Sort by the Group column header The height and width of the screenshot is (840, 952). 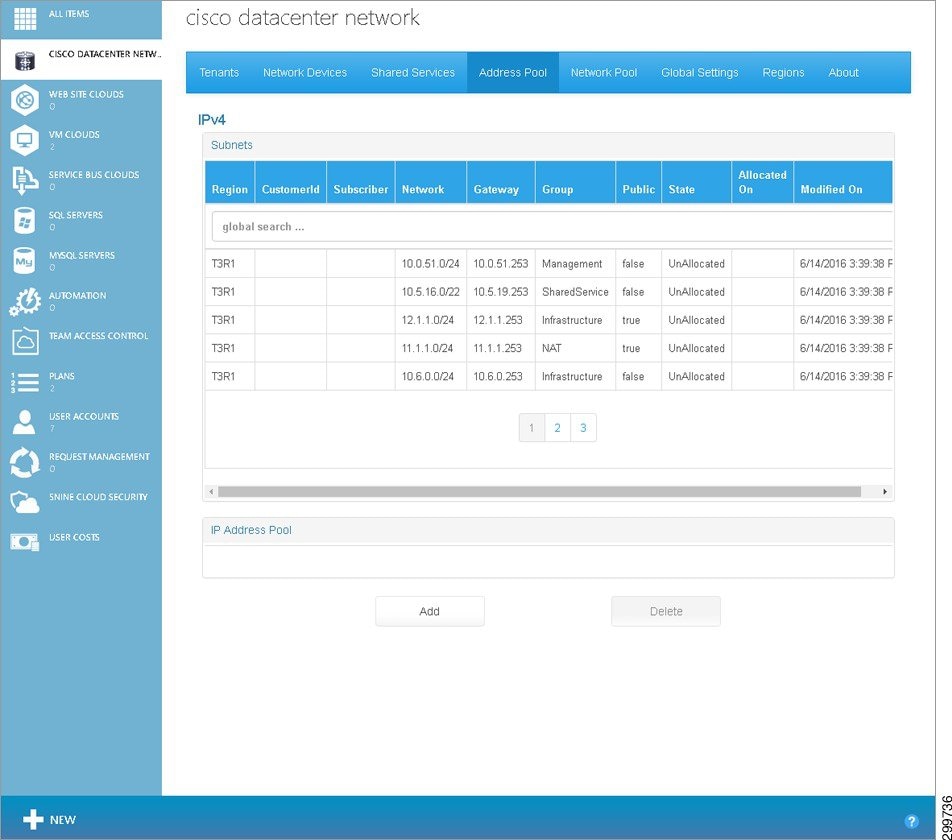pos(575,182)
